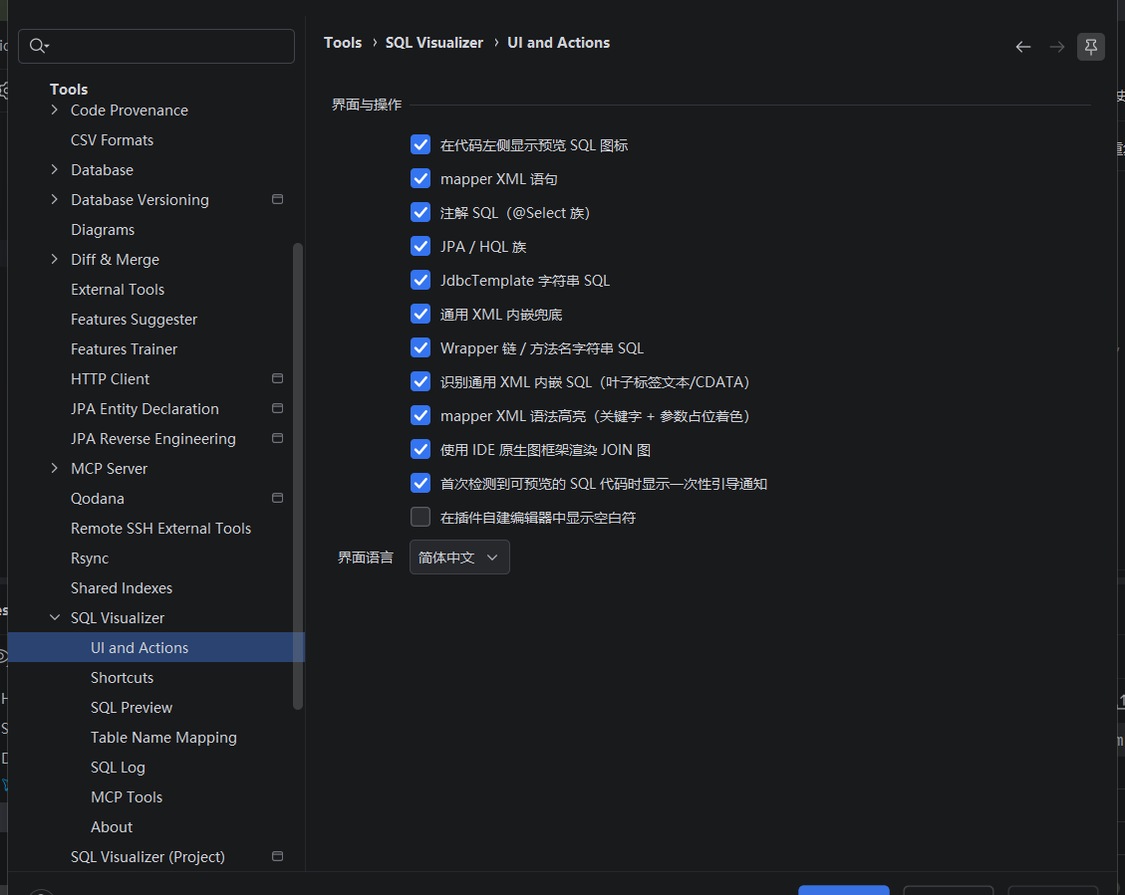Viewport: 1125px width, 895px height.
Task: Select SQL Preview page
Action: coord(131,708)
